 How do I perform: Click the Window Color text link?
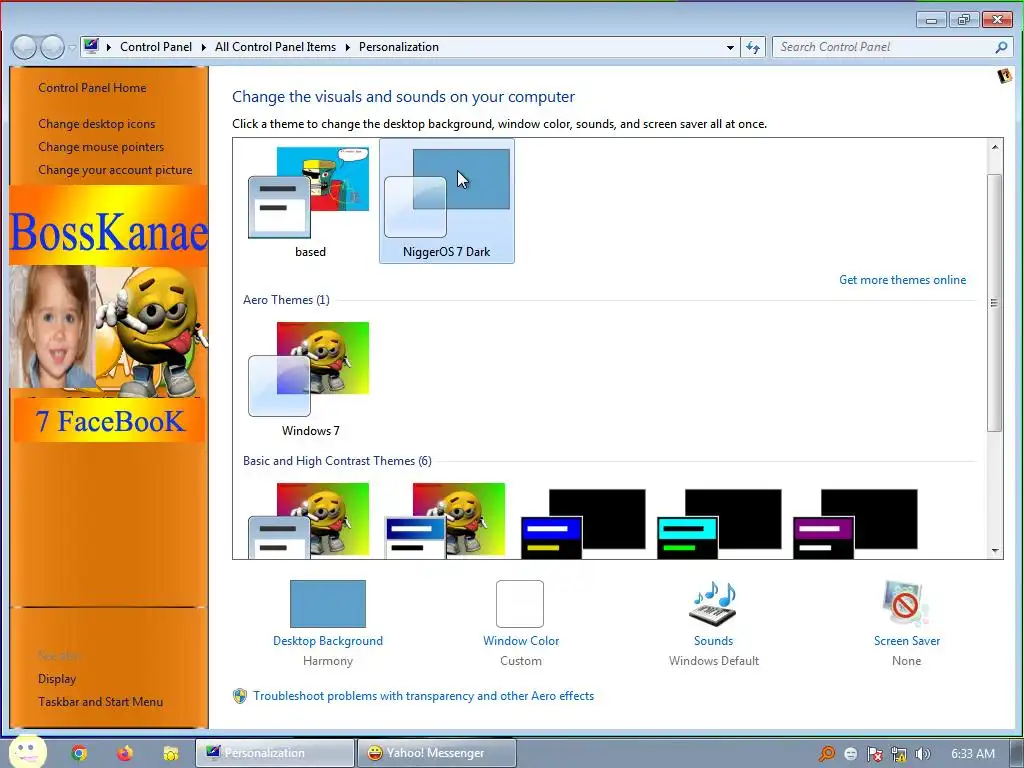(x=521, y=641)
